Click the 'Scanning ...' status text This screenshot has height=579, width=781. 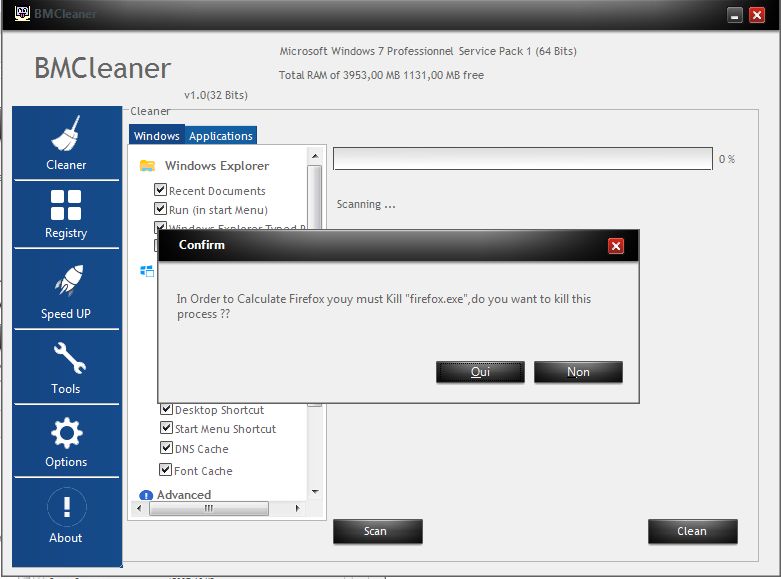[x=366, y=204]
